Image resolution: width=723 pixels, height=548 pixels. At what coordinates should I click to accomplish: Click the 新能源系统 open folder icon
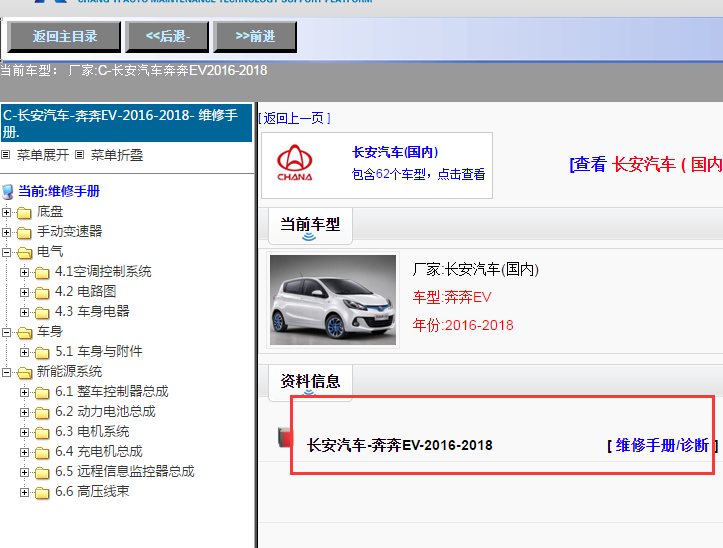coord(24,372)
